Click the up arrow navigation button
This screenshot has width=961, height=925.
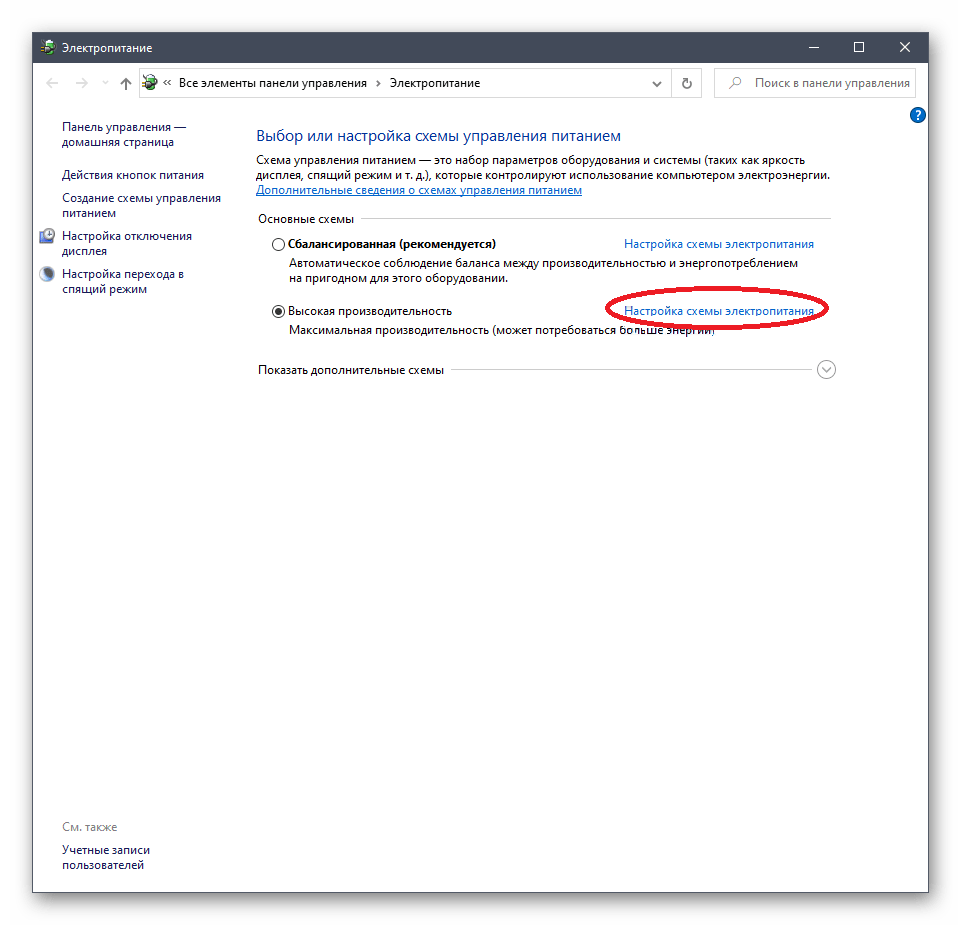coord(125,84)
